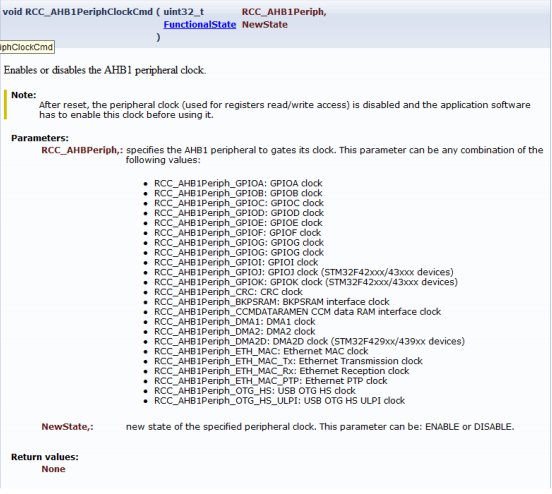Select RCC_AHB1Periph_DMA2: DMA2 clock entry
Image resolution: width=552 pixels, height=494 pixels.
coord(234,331)
